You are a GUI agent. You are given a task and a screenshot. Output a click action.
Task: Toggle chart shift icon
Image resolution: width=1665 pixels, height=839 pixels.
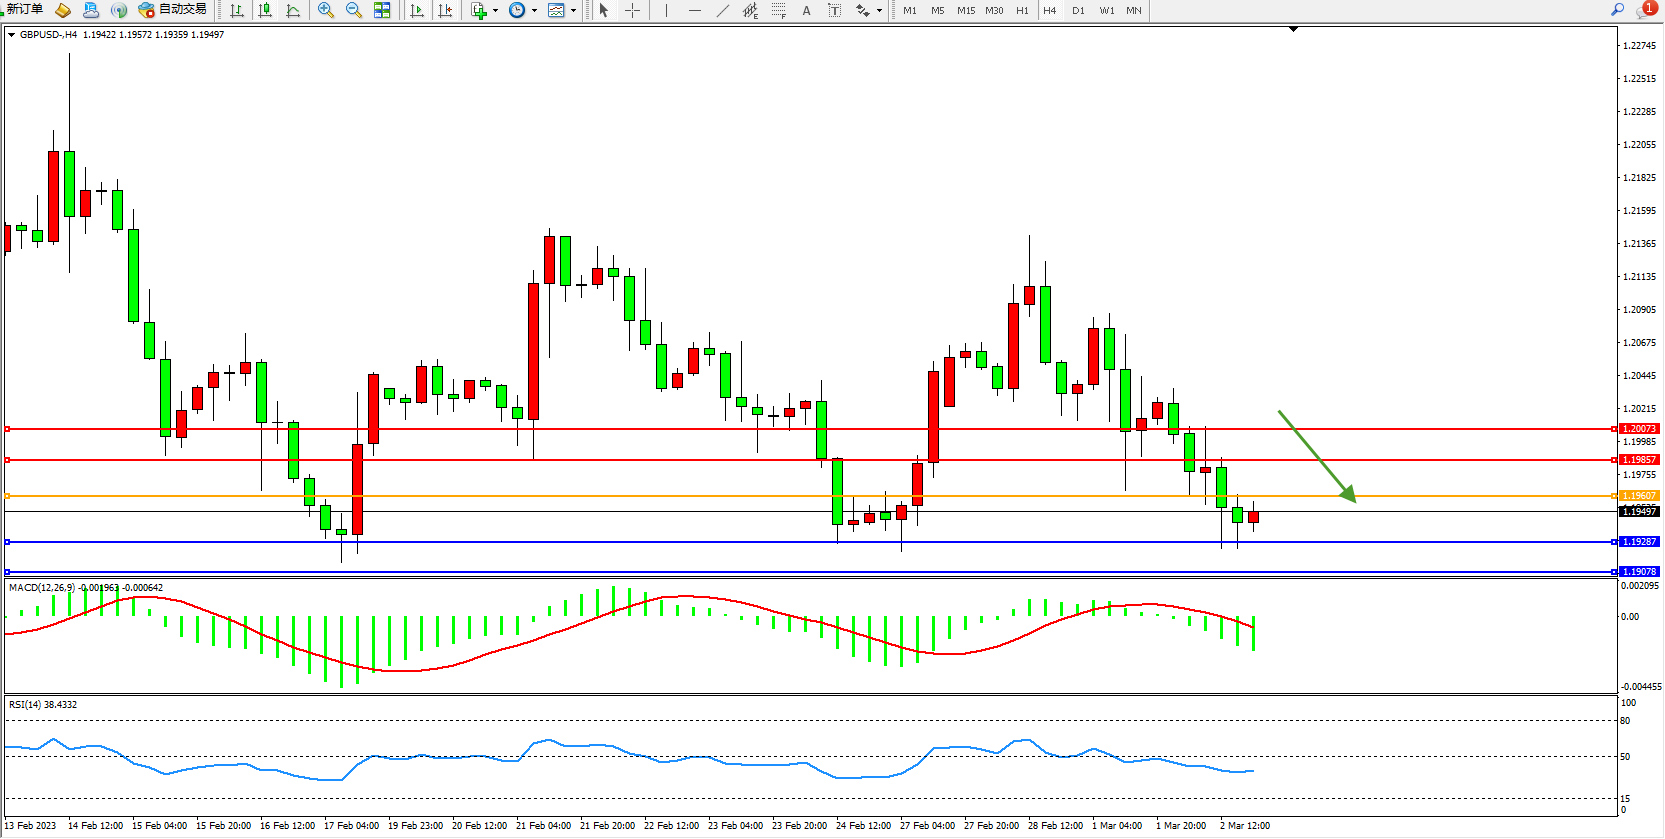[445, 10]
